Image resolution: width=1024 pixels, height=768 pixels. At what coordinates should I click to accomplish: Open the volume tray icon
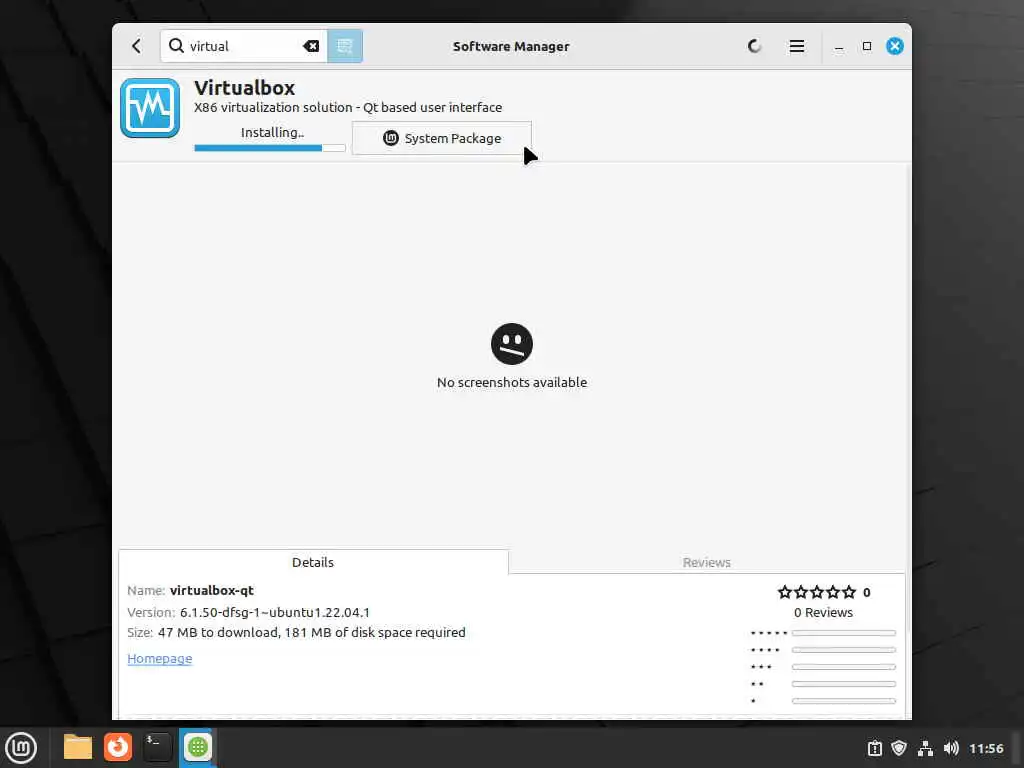coord(951,748)
